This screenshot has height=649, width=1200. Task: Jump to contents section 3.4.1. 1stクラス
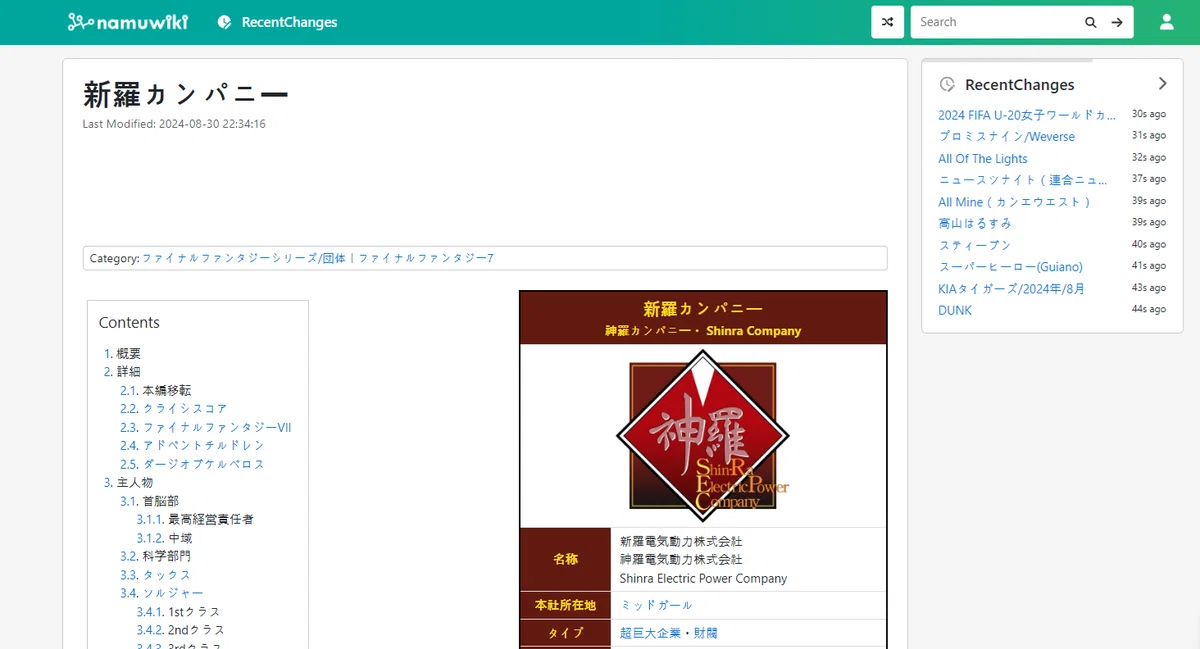[x=178, y=612]
